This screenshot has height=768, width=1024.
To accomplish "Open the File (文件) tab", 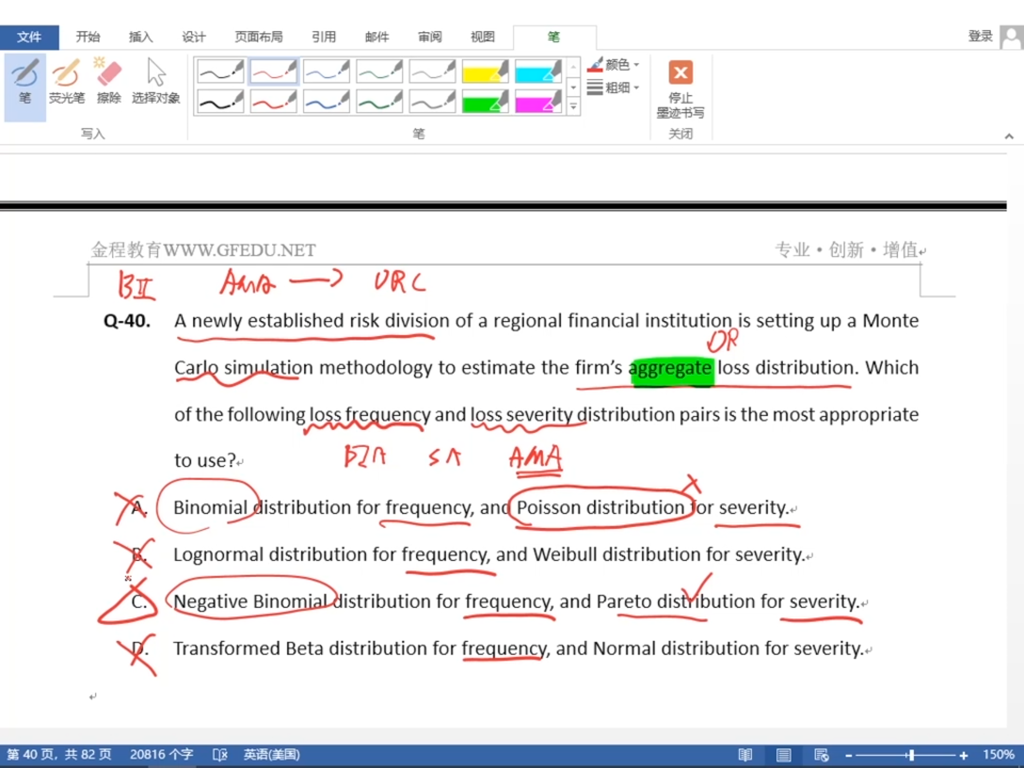I will [x=29, y=37].
